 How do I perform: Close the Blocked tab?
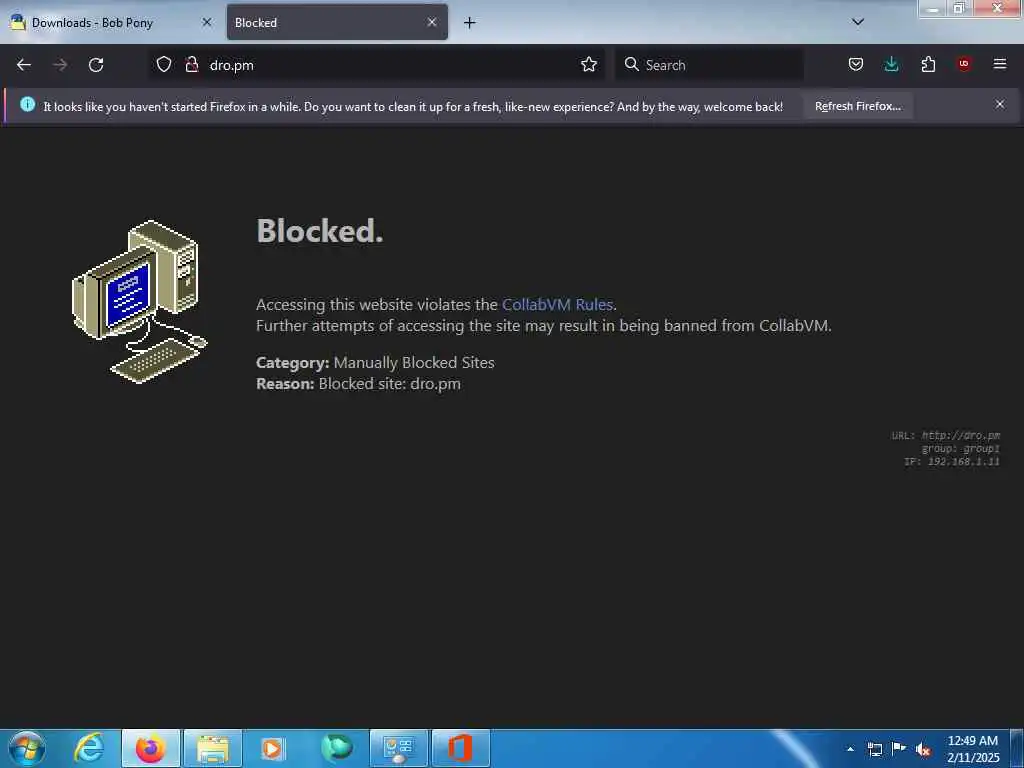(432, 22)
